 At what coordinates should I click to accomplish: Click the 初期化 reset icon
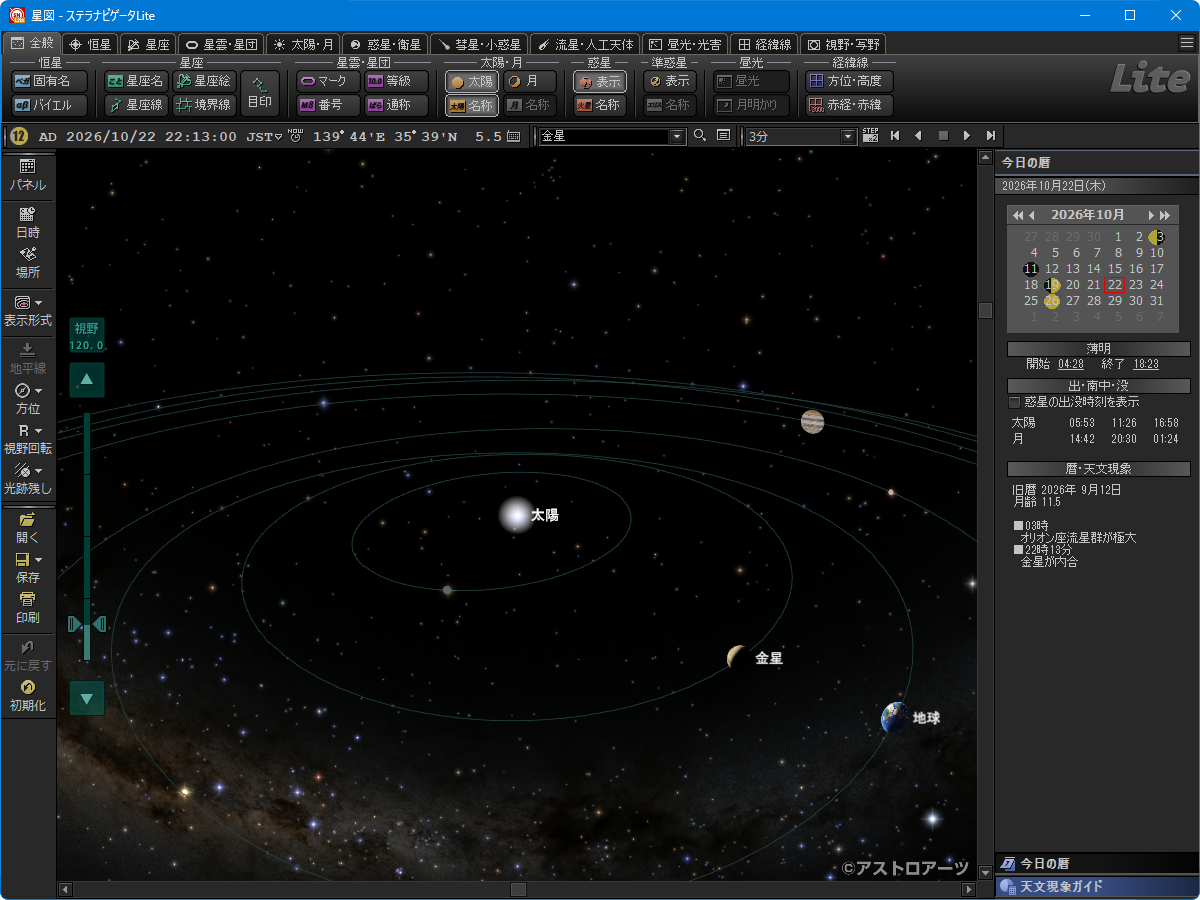[28, 695]
